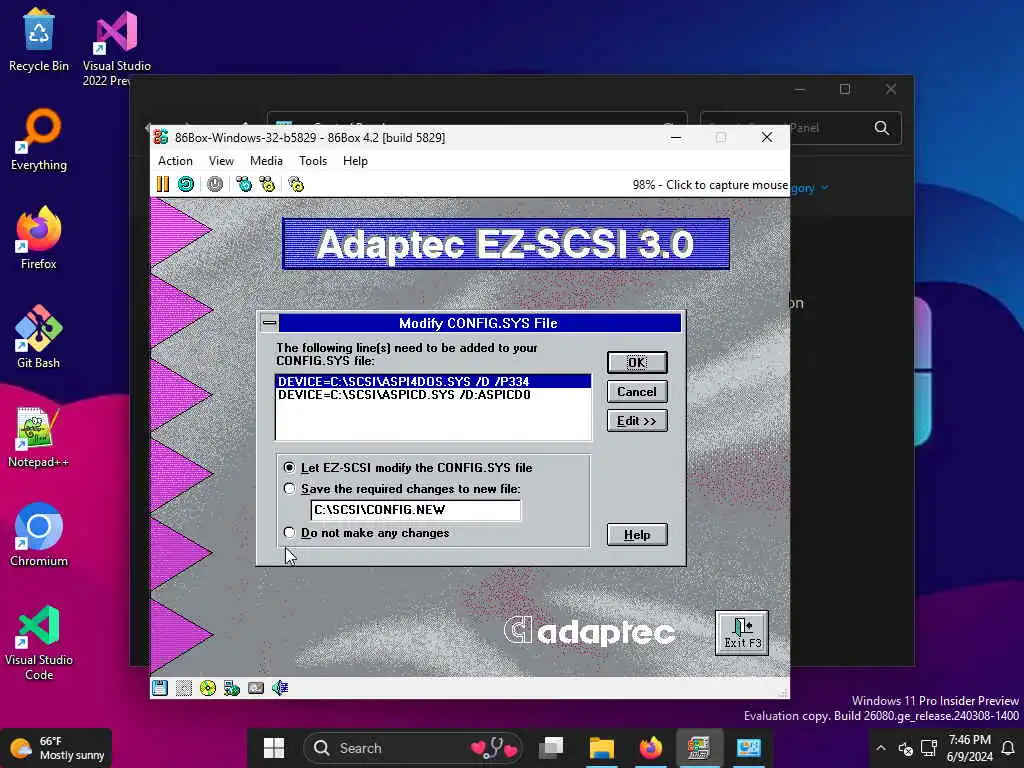Click 86Box icon in the taskbar
Image resolution: width=1024 pixels, height=768 pixels.
pyautogui.click(x=699, y=748)
